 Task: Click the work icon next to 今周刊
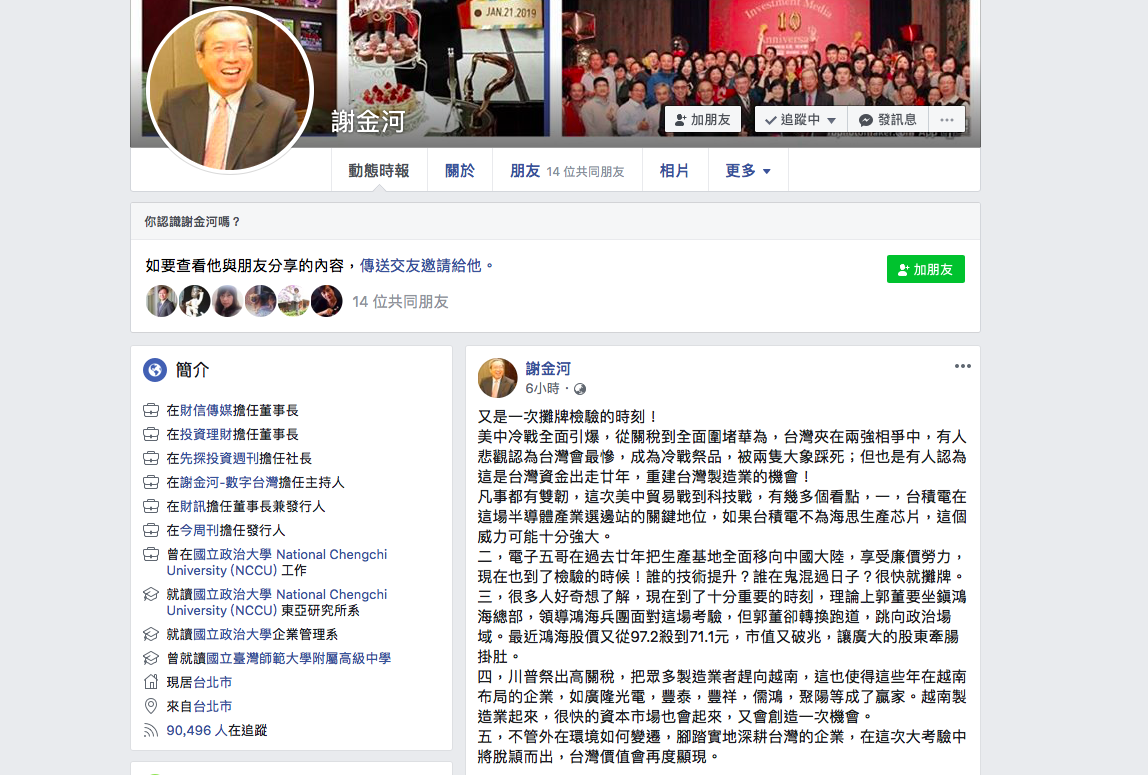149,530
